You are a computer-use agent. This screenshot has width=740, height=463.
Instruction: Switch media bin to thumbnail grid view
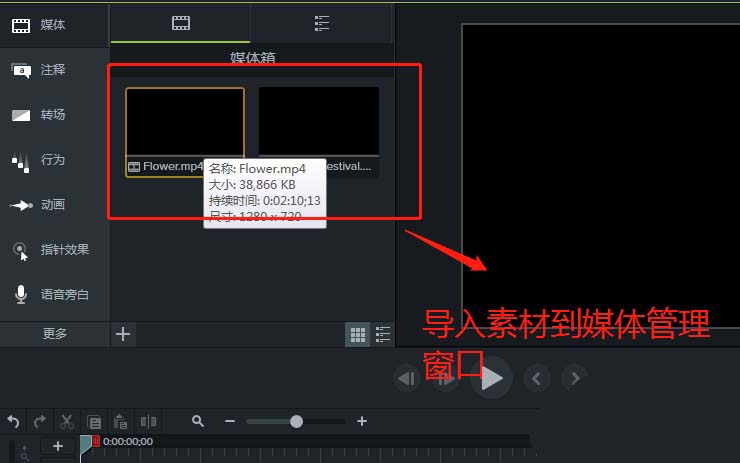pos(357,335)
